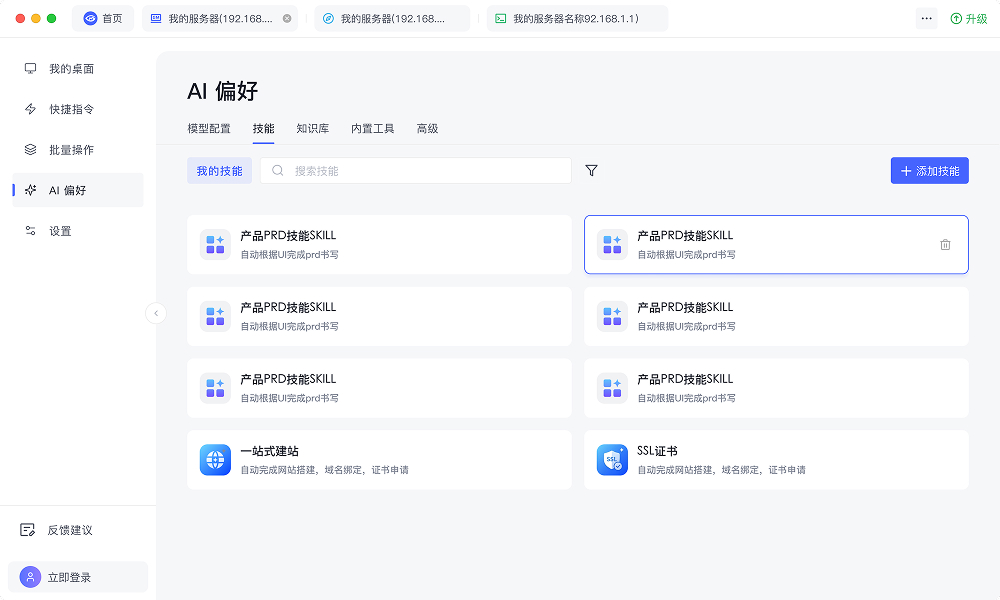This screenshot has width=1000, height=600.
Task: Click the 我的技能 filter chip
Action: pos(219,171)
